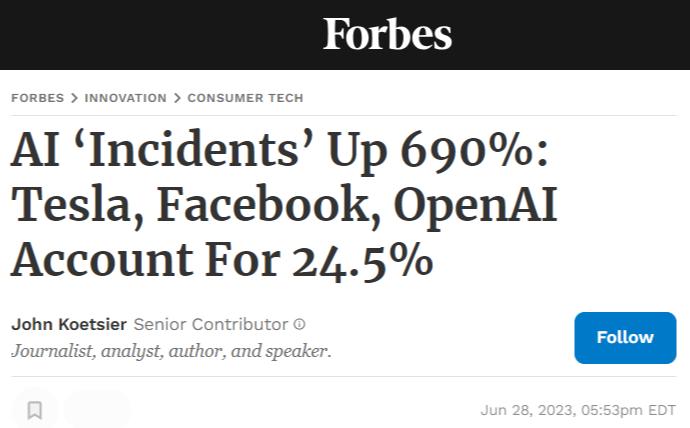This screenshot has height=428, width=690.
Task: Click the 24.5% figure in headline
Action: point(362,260)
